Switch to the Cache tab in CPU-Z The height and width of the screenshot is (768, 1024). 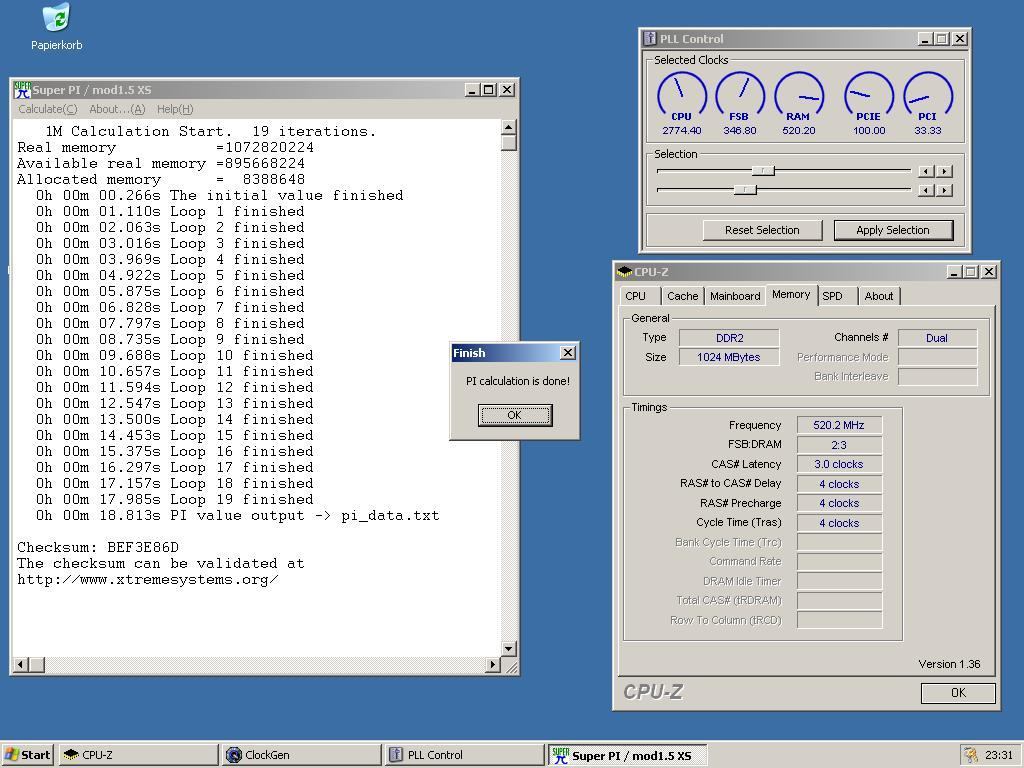point(682,296)
